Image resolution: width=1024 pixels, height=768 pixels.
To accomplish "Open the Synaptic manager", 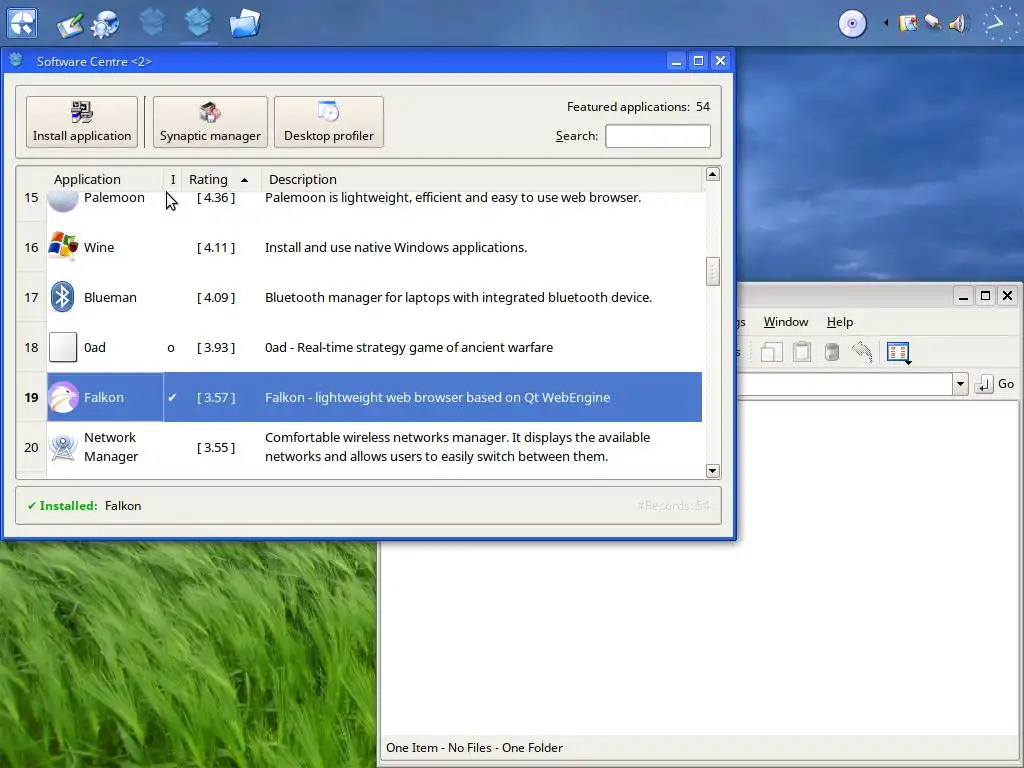I will coord(210,122).
